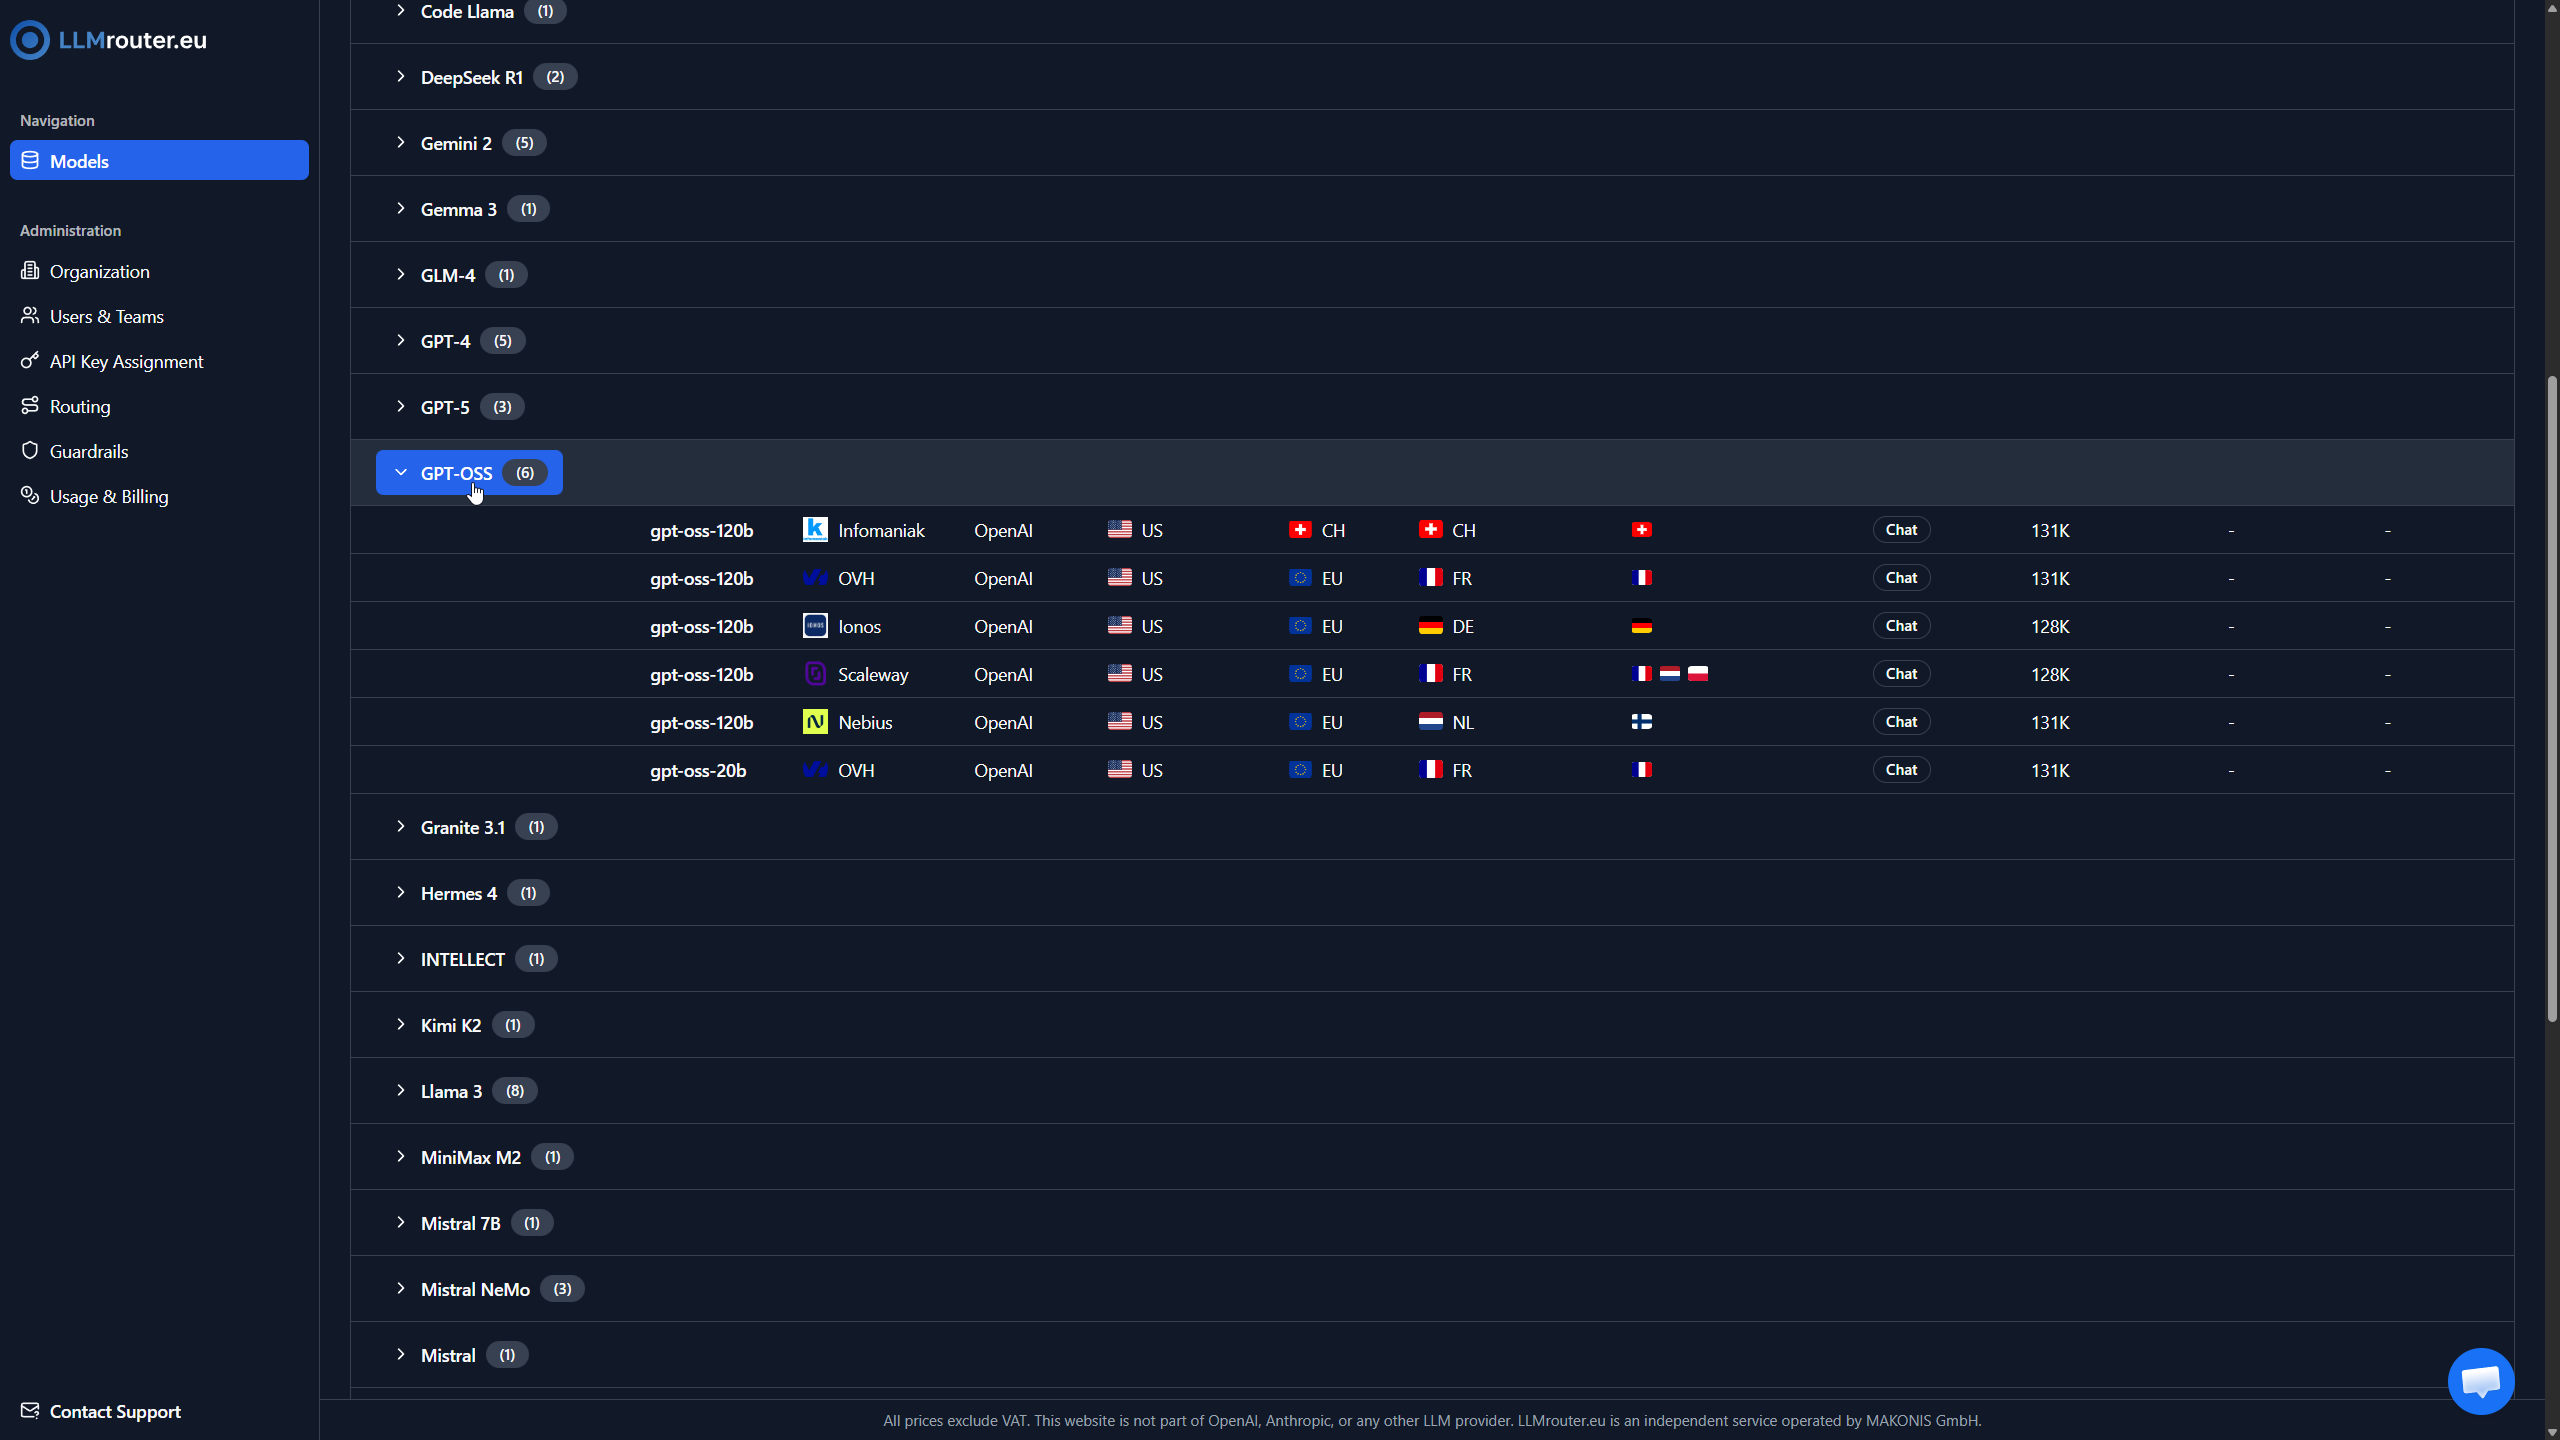Go to Usage & Billing page
Image resolution: width=2560 pixels, height=1440 pixels.
[x=108, y=496]
